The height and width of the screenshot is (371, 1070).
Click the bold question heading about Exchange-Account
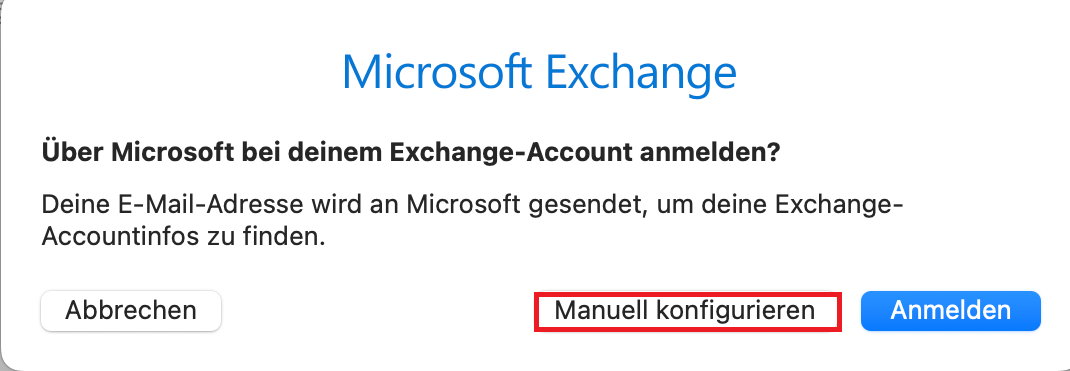tap(411, 152)
